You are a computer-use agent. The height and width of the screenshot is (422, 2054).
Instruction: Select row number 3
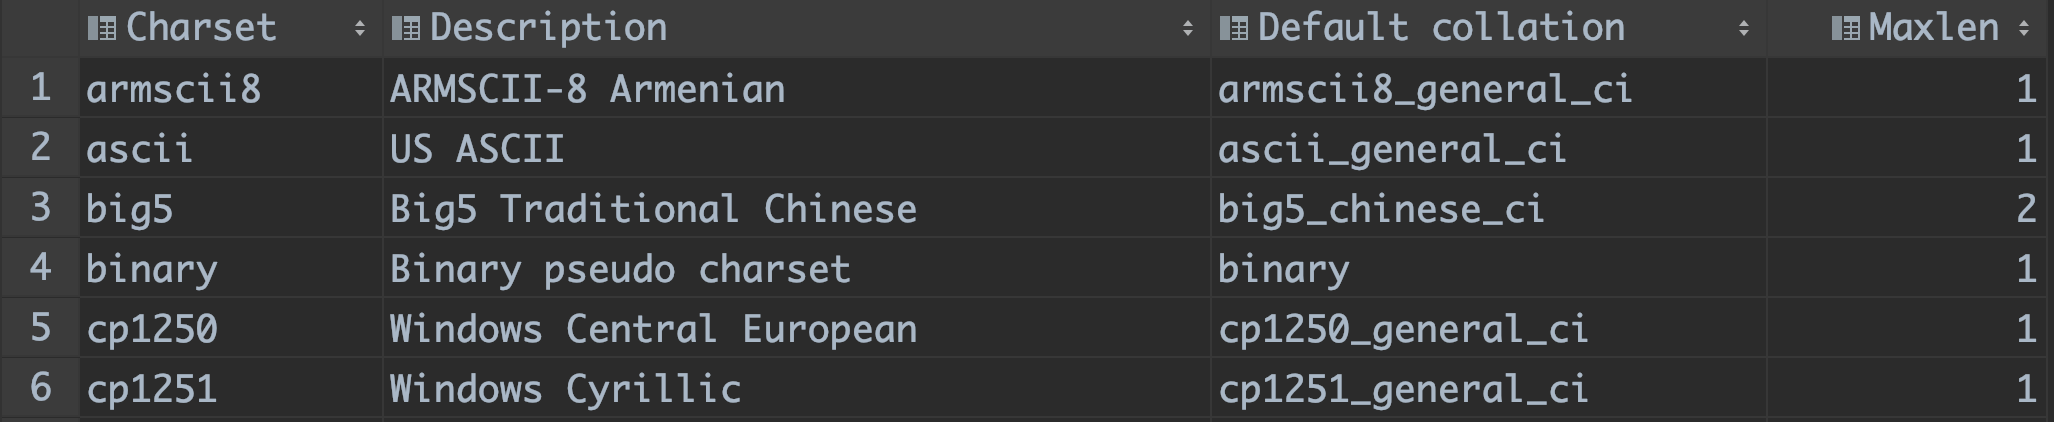click(x=40, y=208)
